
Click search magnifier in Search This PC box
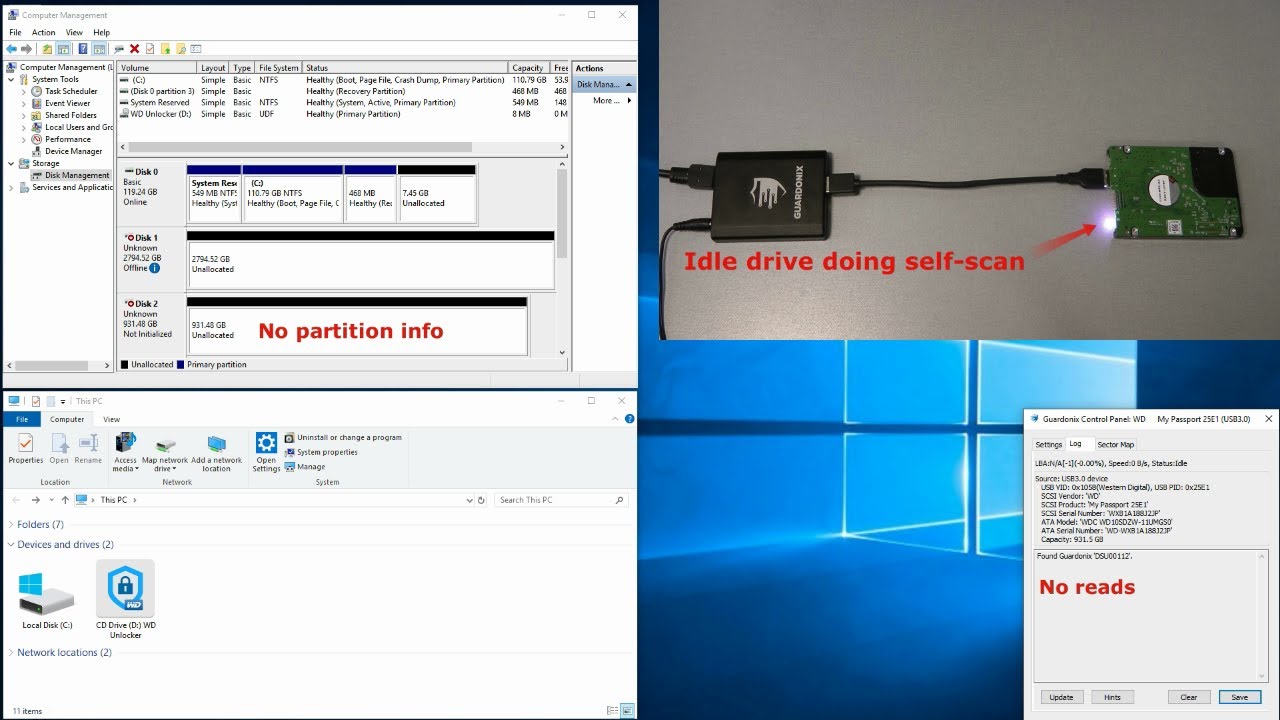[619, 500]
